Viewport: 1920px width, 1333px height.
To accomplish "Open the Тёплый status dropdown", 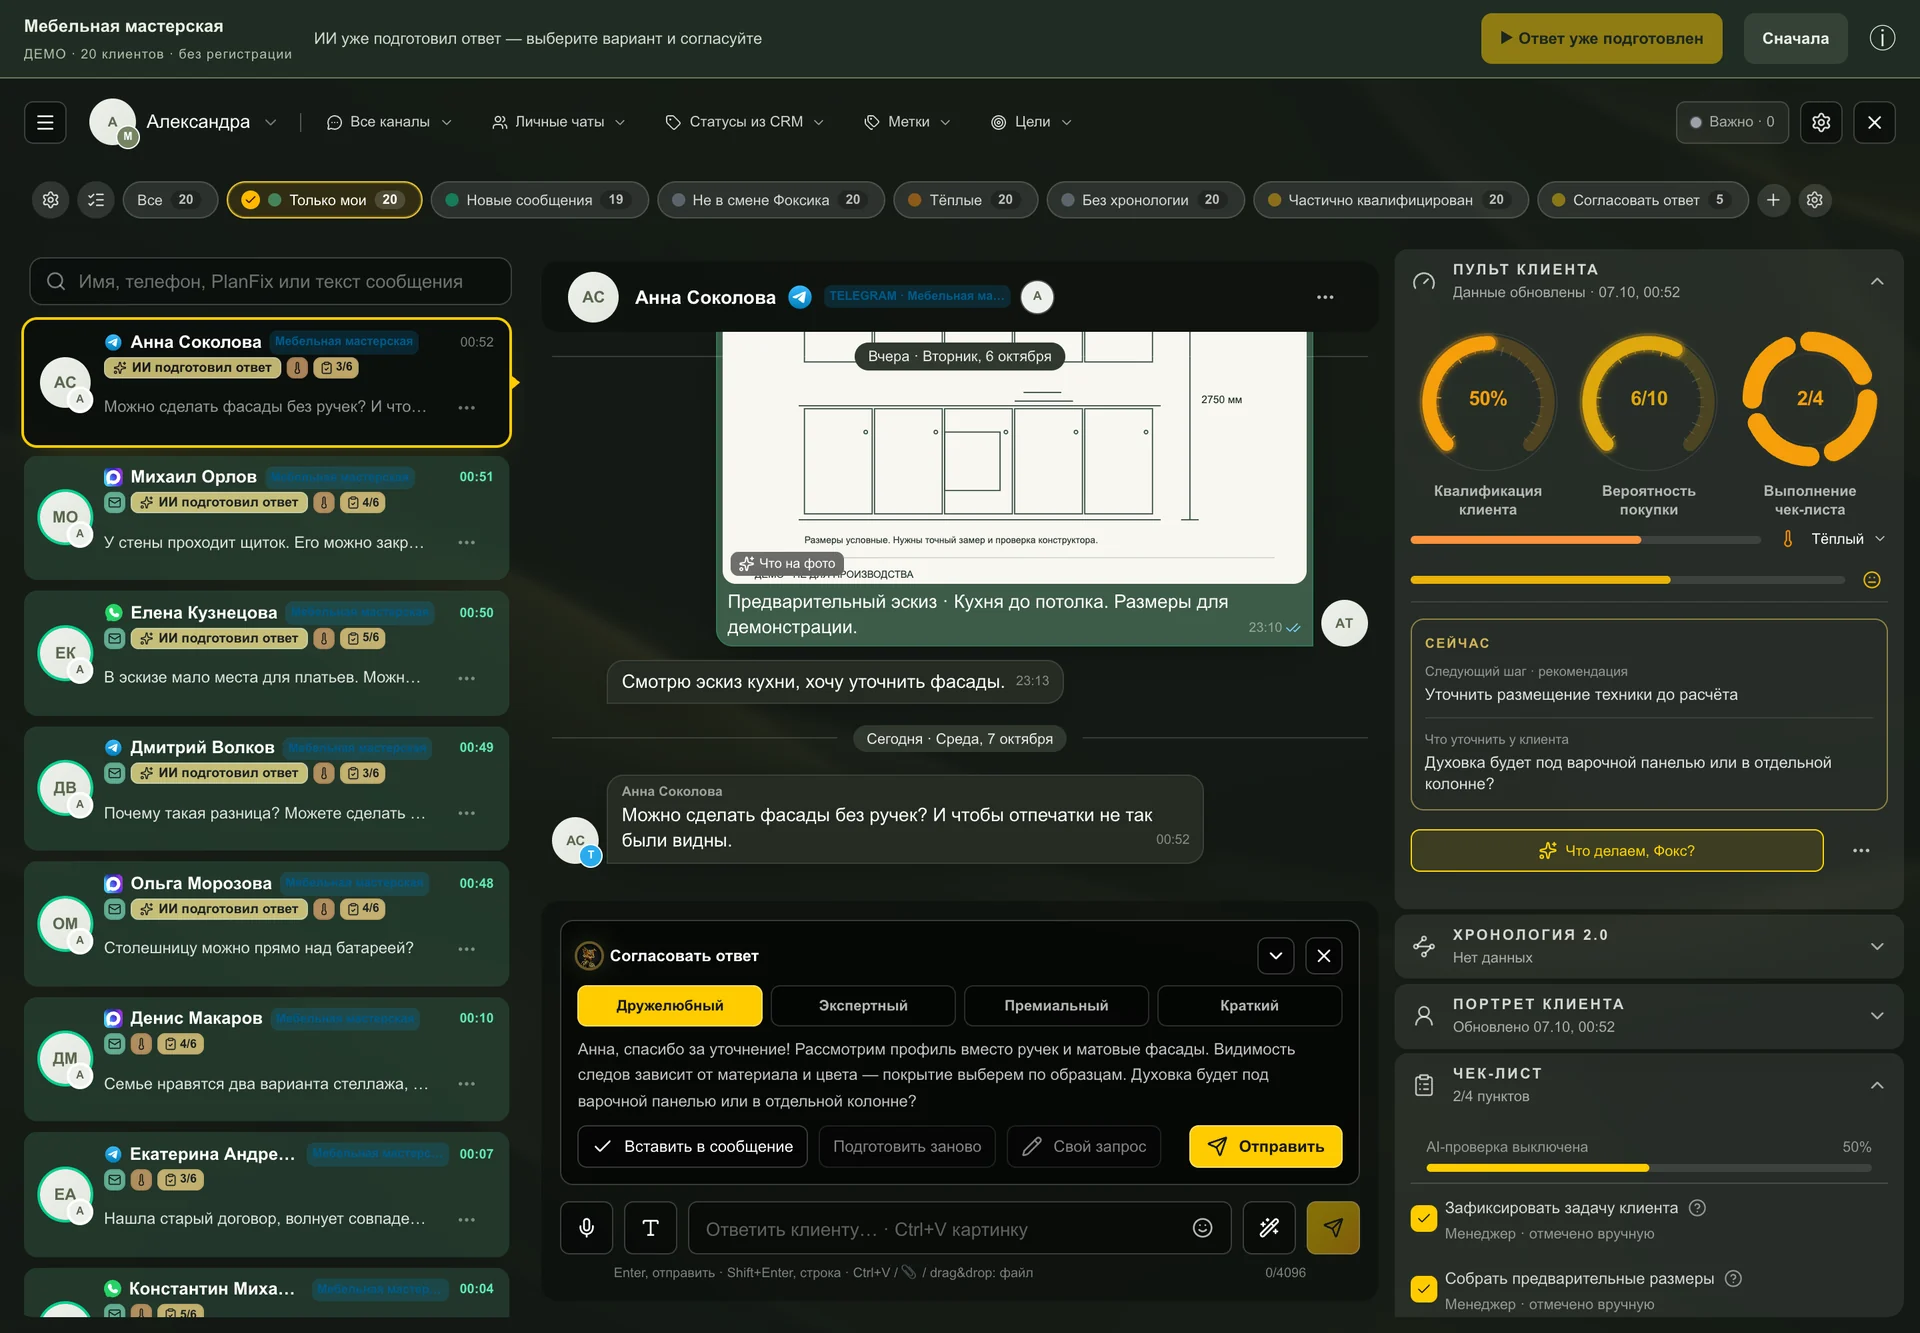I will [1836, 539].
